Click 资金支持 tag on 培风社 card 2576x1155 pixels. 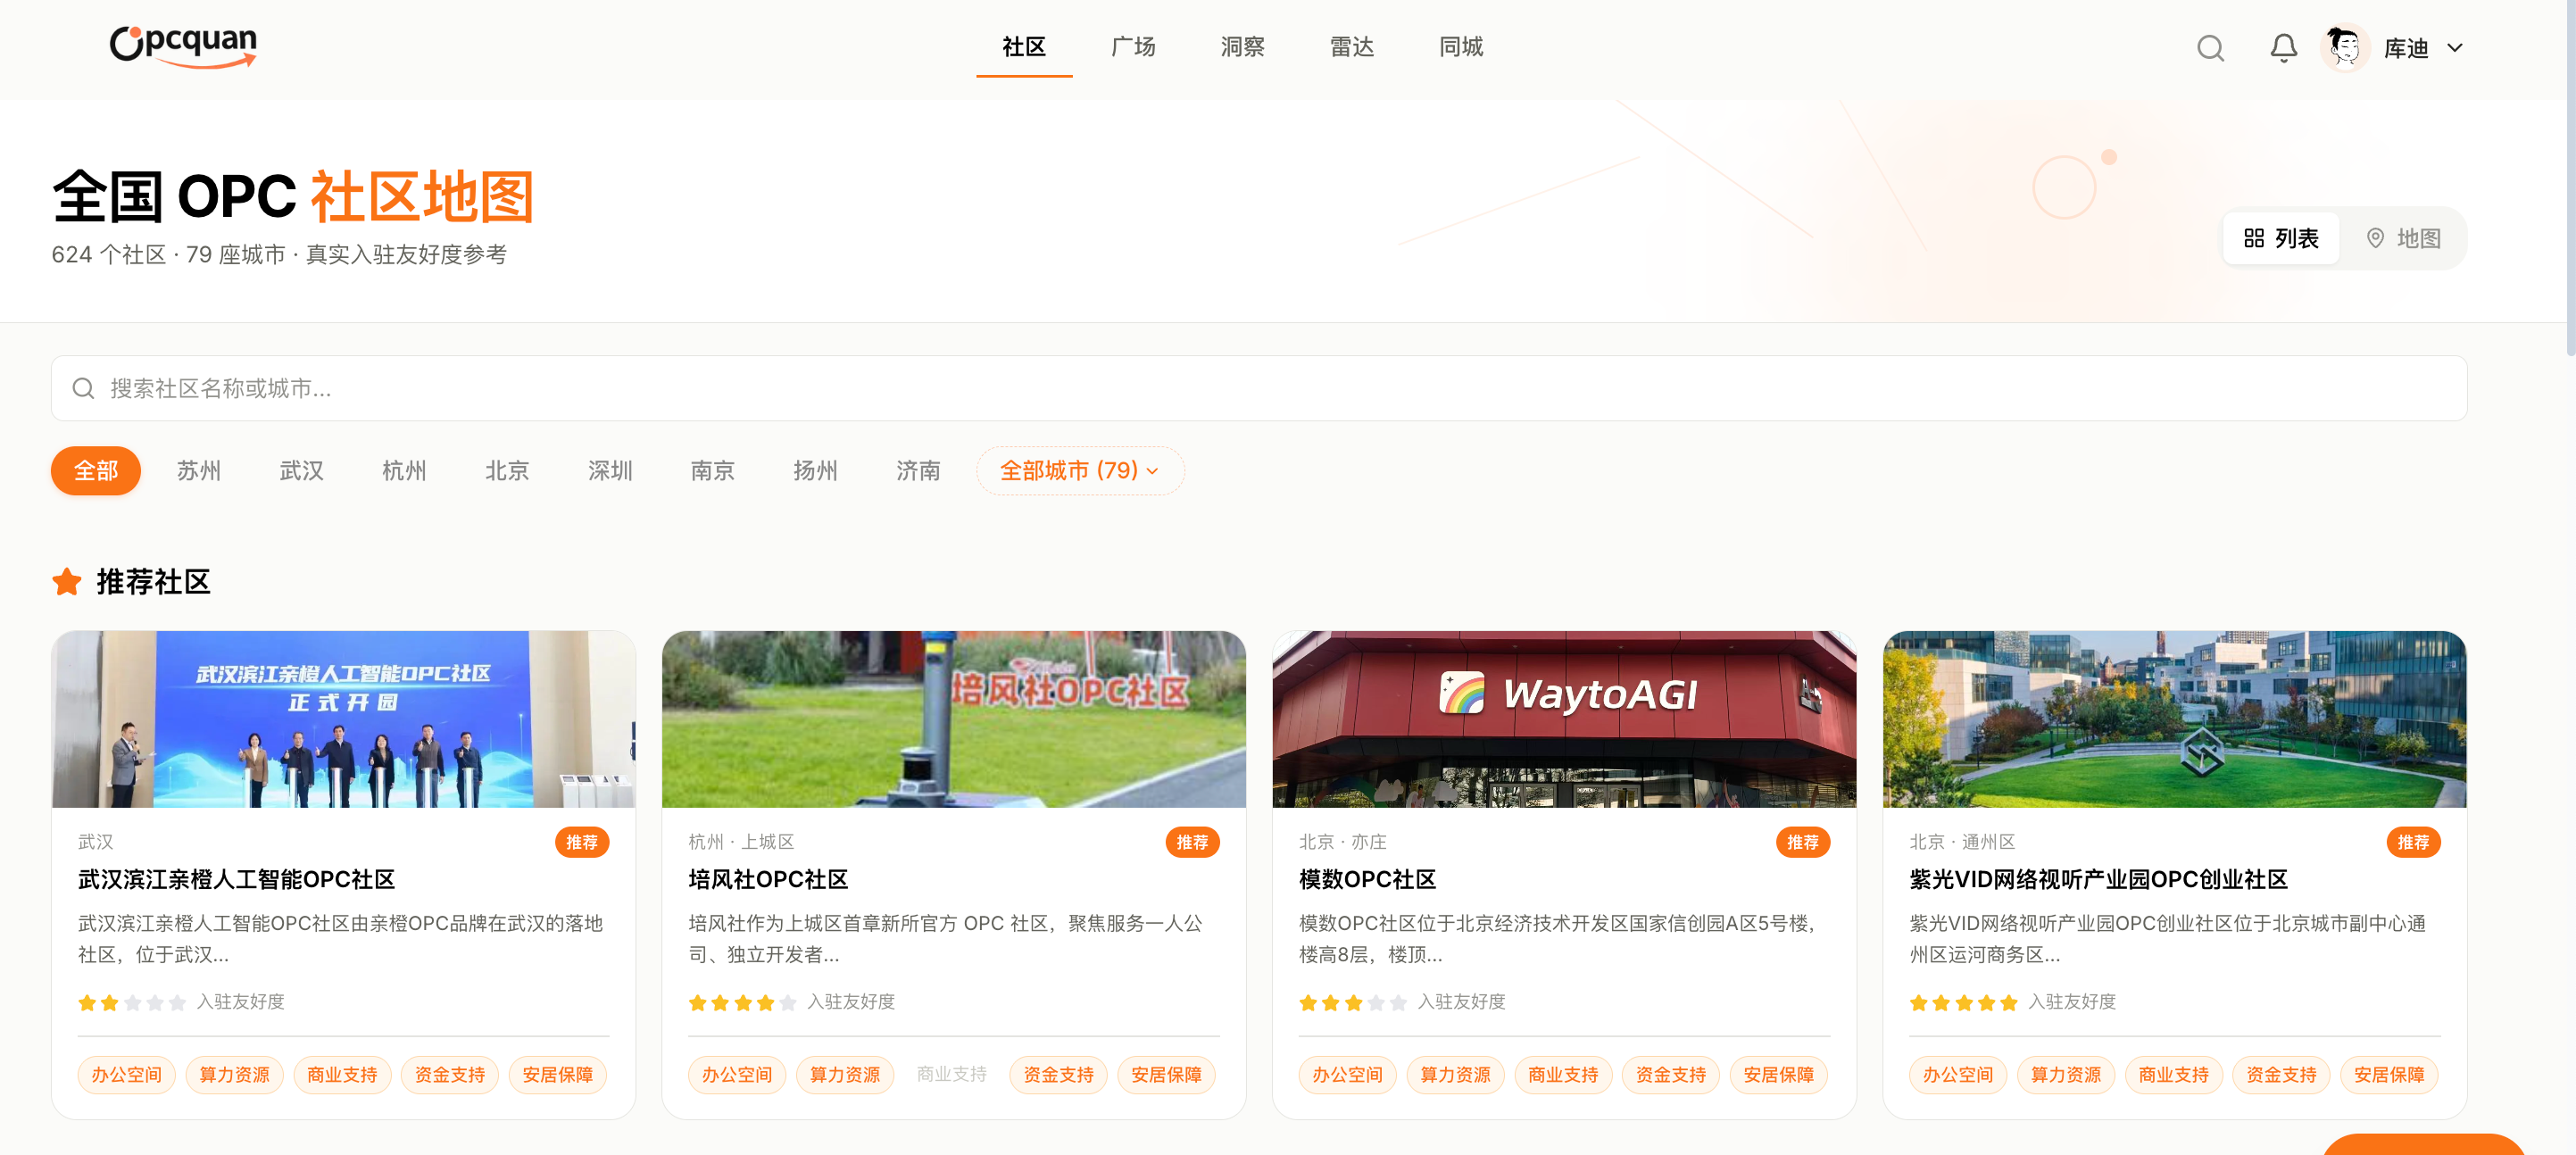1058,1075
